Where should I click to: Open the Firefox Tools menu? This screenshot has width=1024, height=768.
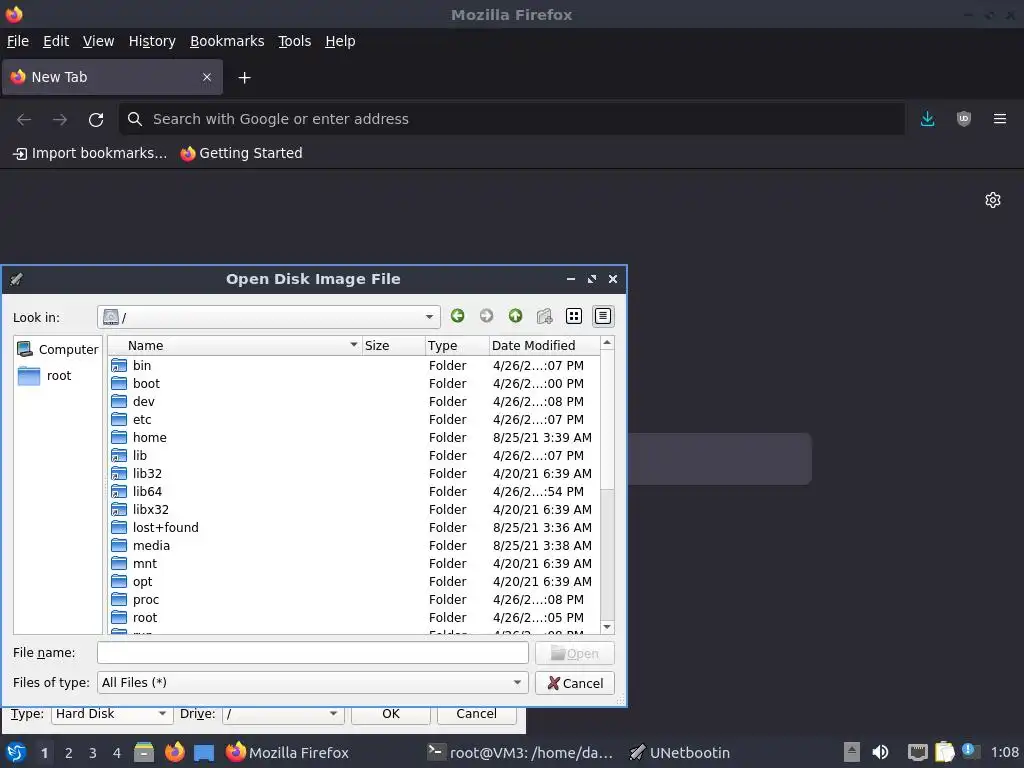[x=295, y=41]
